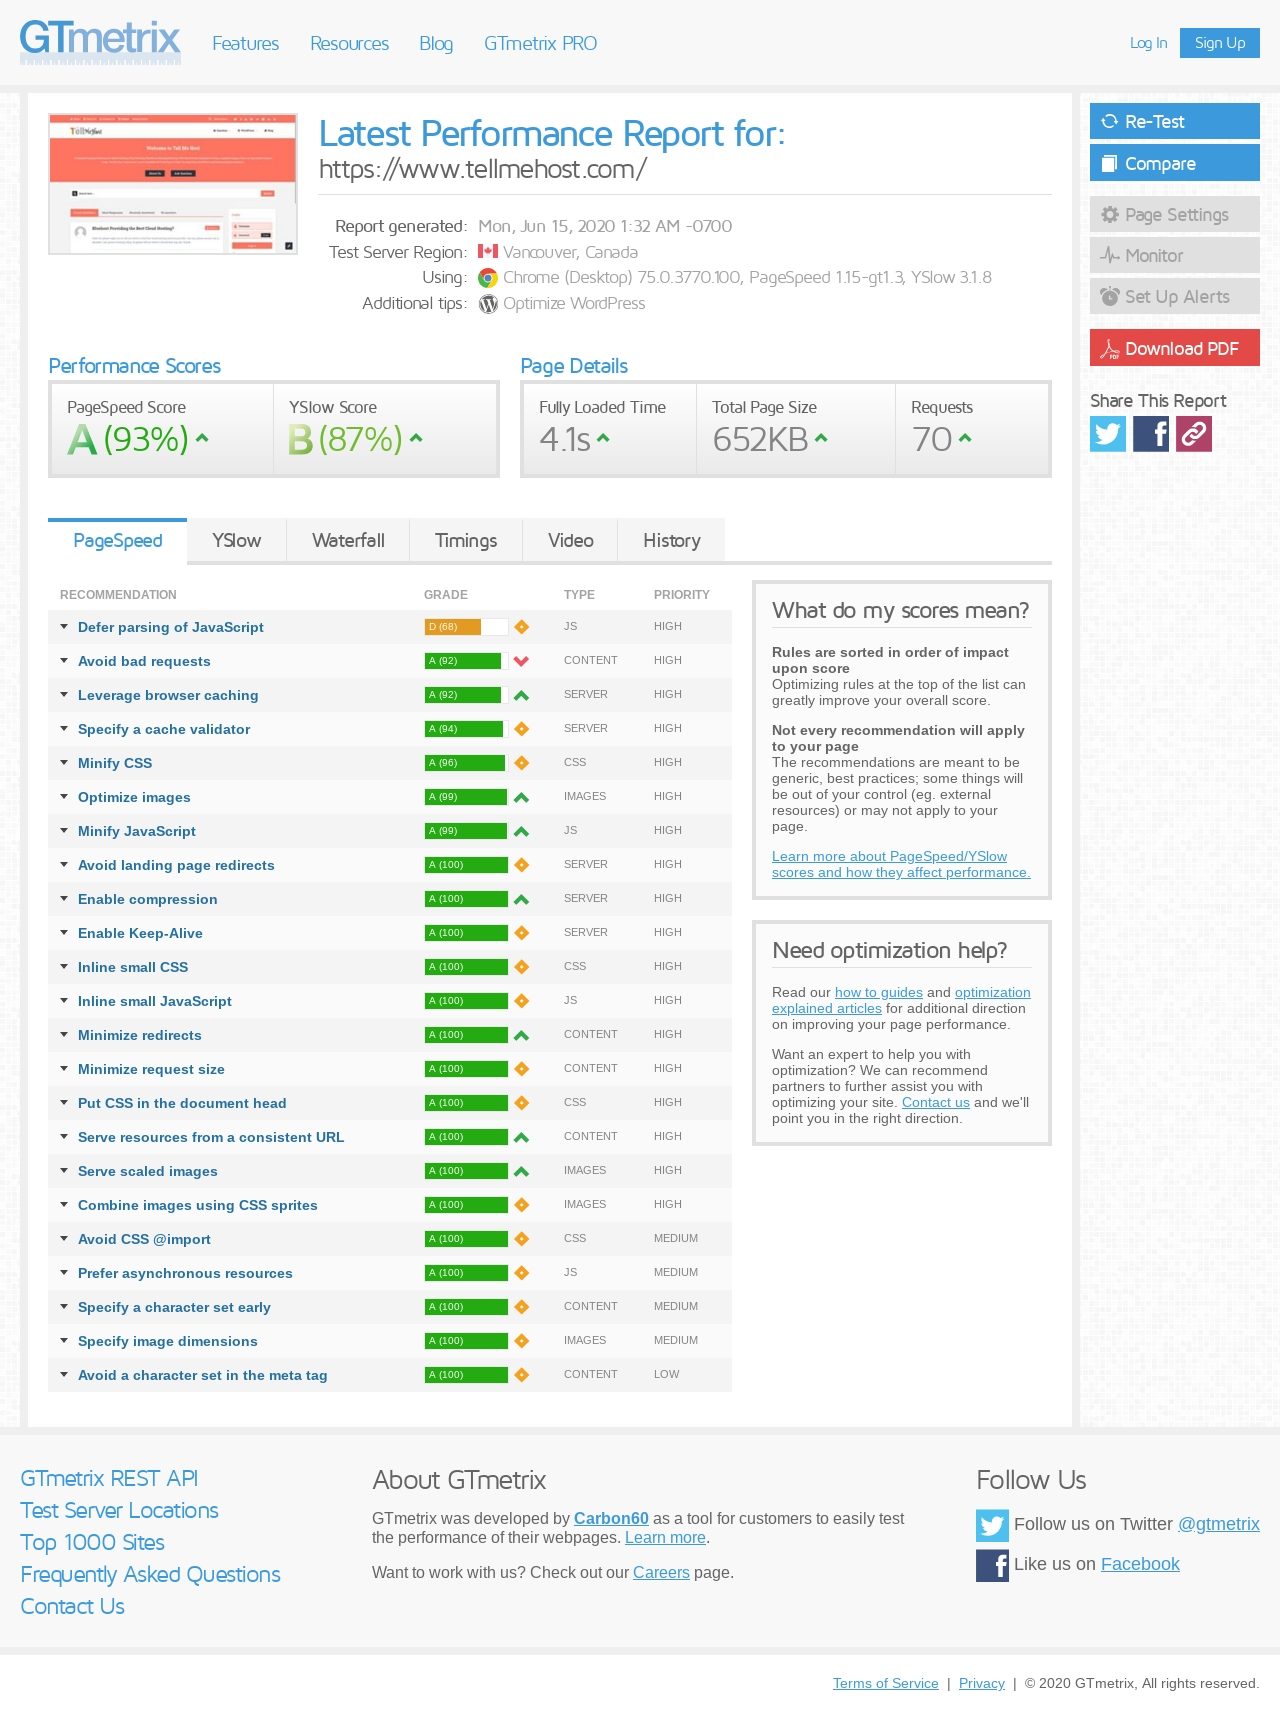Viewport: 1280px width, 1711px height.
Task: Click the Twitter icon in Follow Us
Action: (x=992, y=1525)
